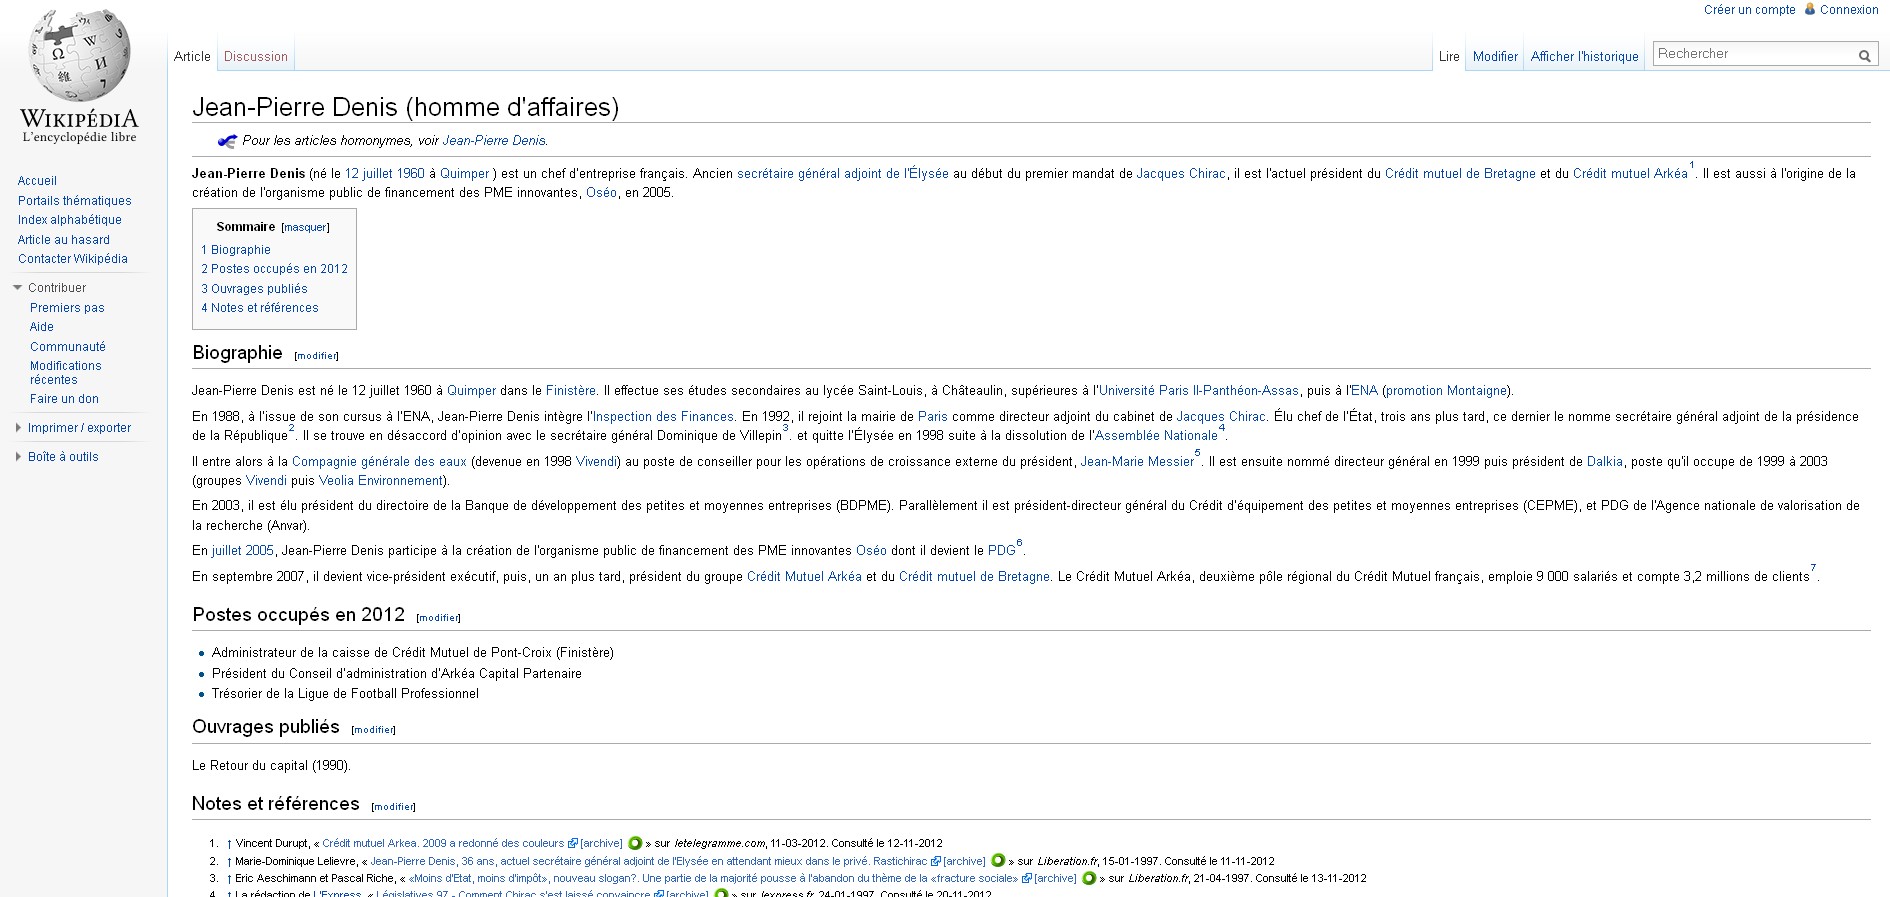Click Contacter Wikipédia link

point(73,259)
